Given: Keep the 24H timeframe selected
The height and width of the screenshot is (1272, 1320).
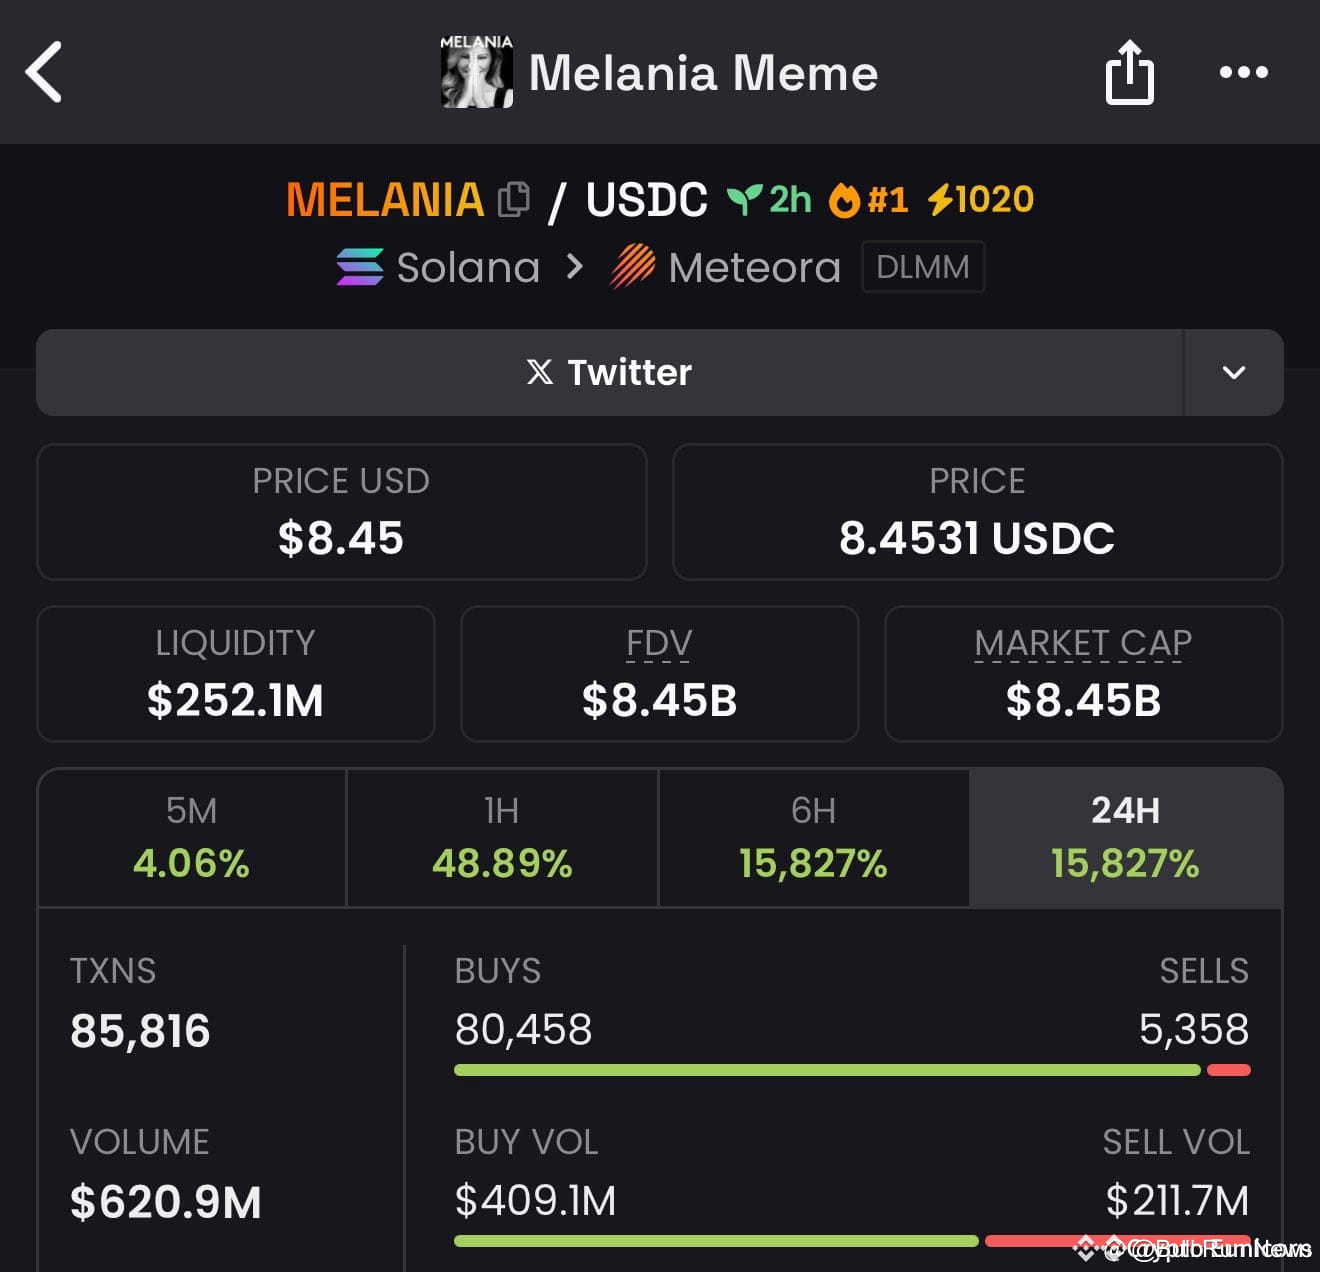Looking at the screenshot, I should pyautogui.click(x=1126, y=838).
